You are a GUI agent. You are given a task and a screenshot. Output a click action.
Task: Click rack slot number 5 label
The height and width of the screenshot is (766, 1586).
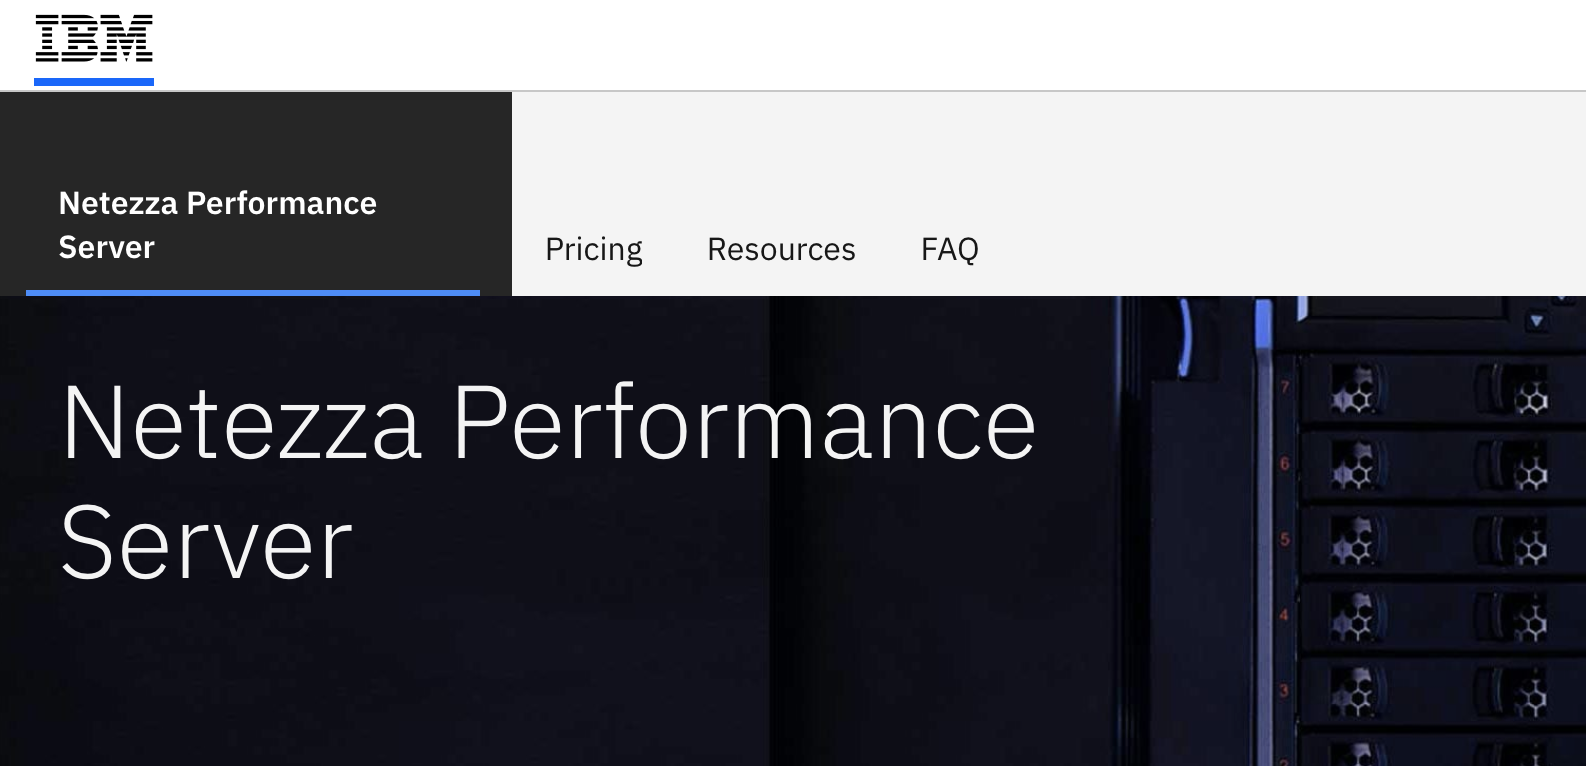point(1285,540)
